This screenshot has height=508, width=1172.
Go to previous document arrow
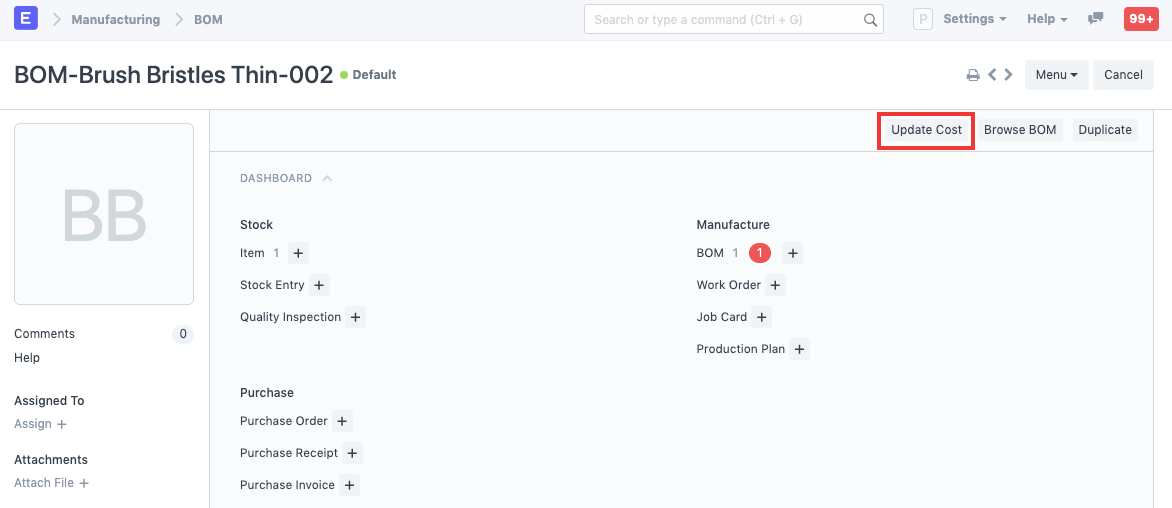(x=992, y=75)
